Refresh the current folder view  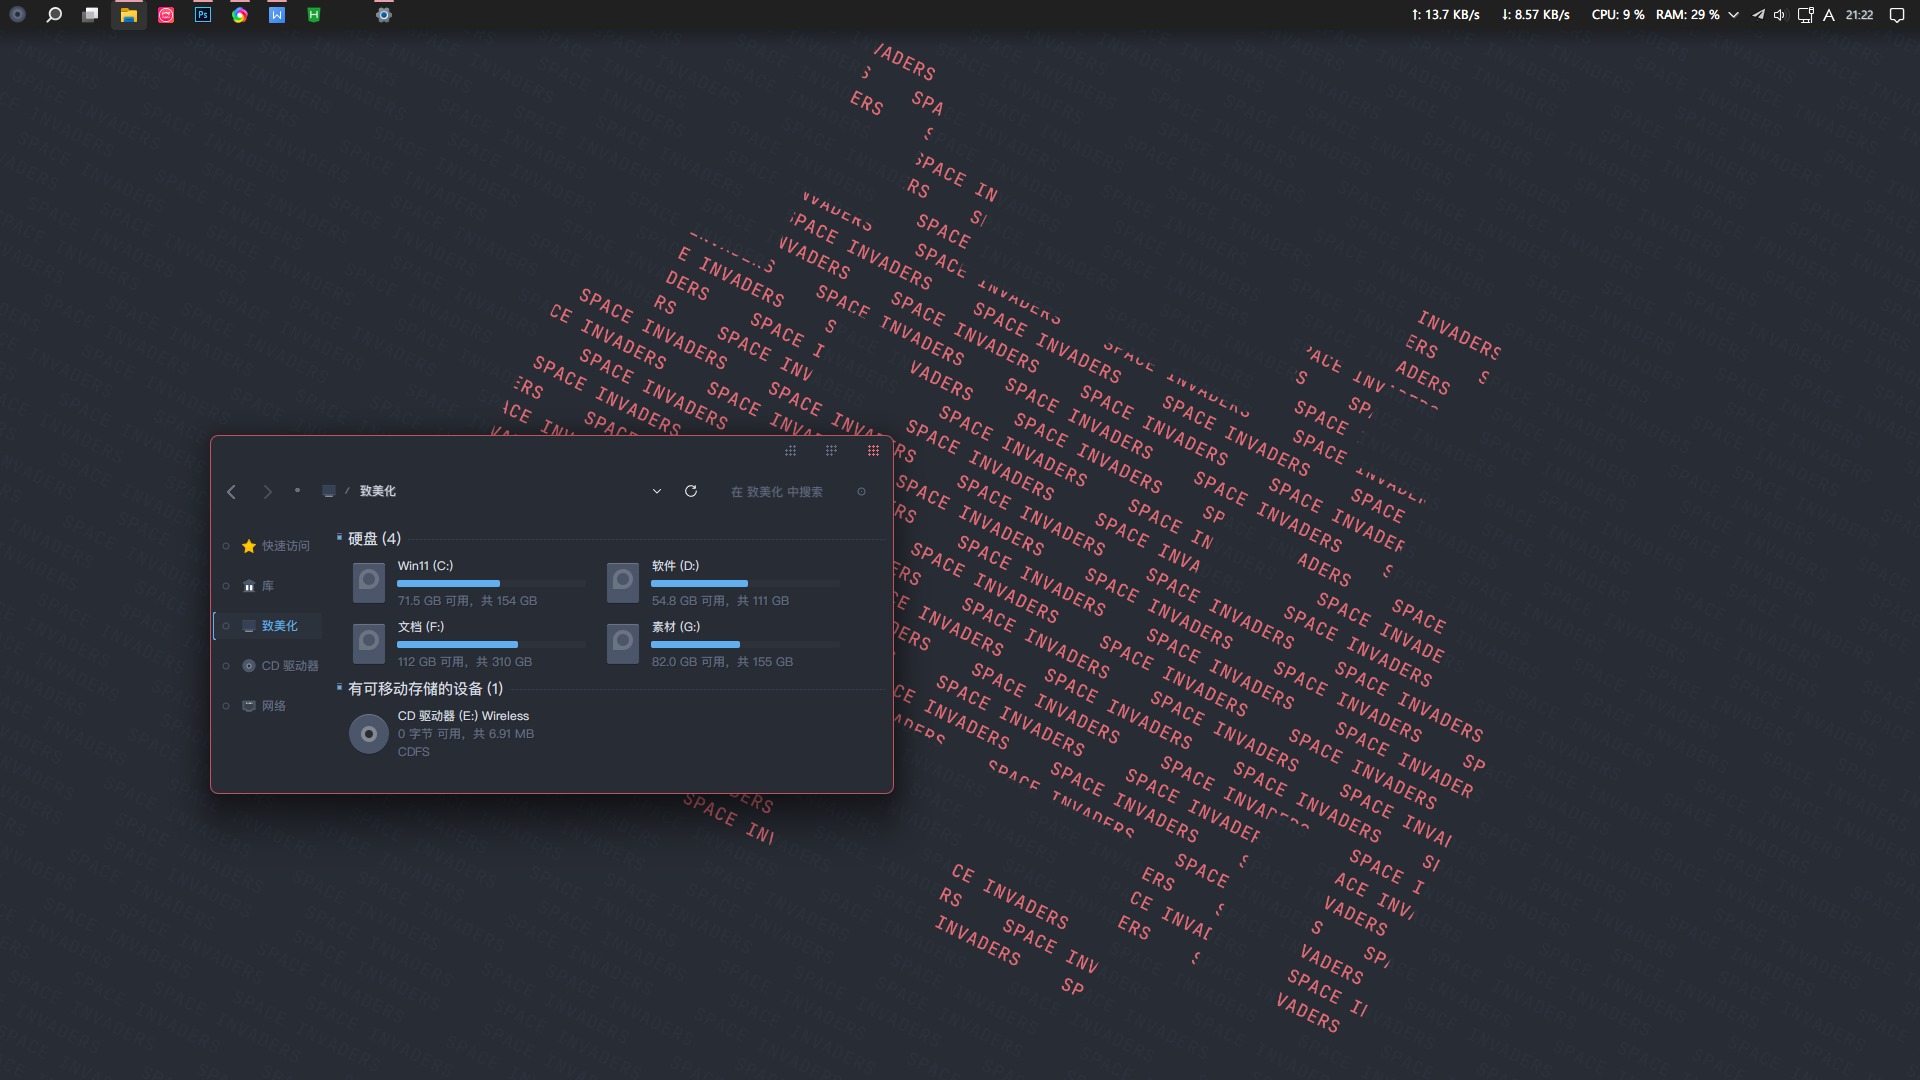point(690,491)
